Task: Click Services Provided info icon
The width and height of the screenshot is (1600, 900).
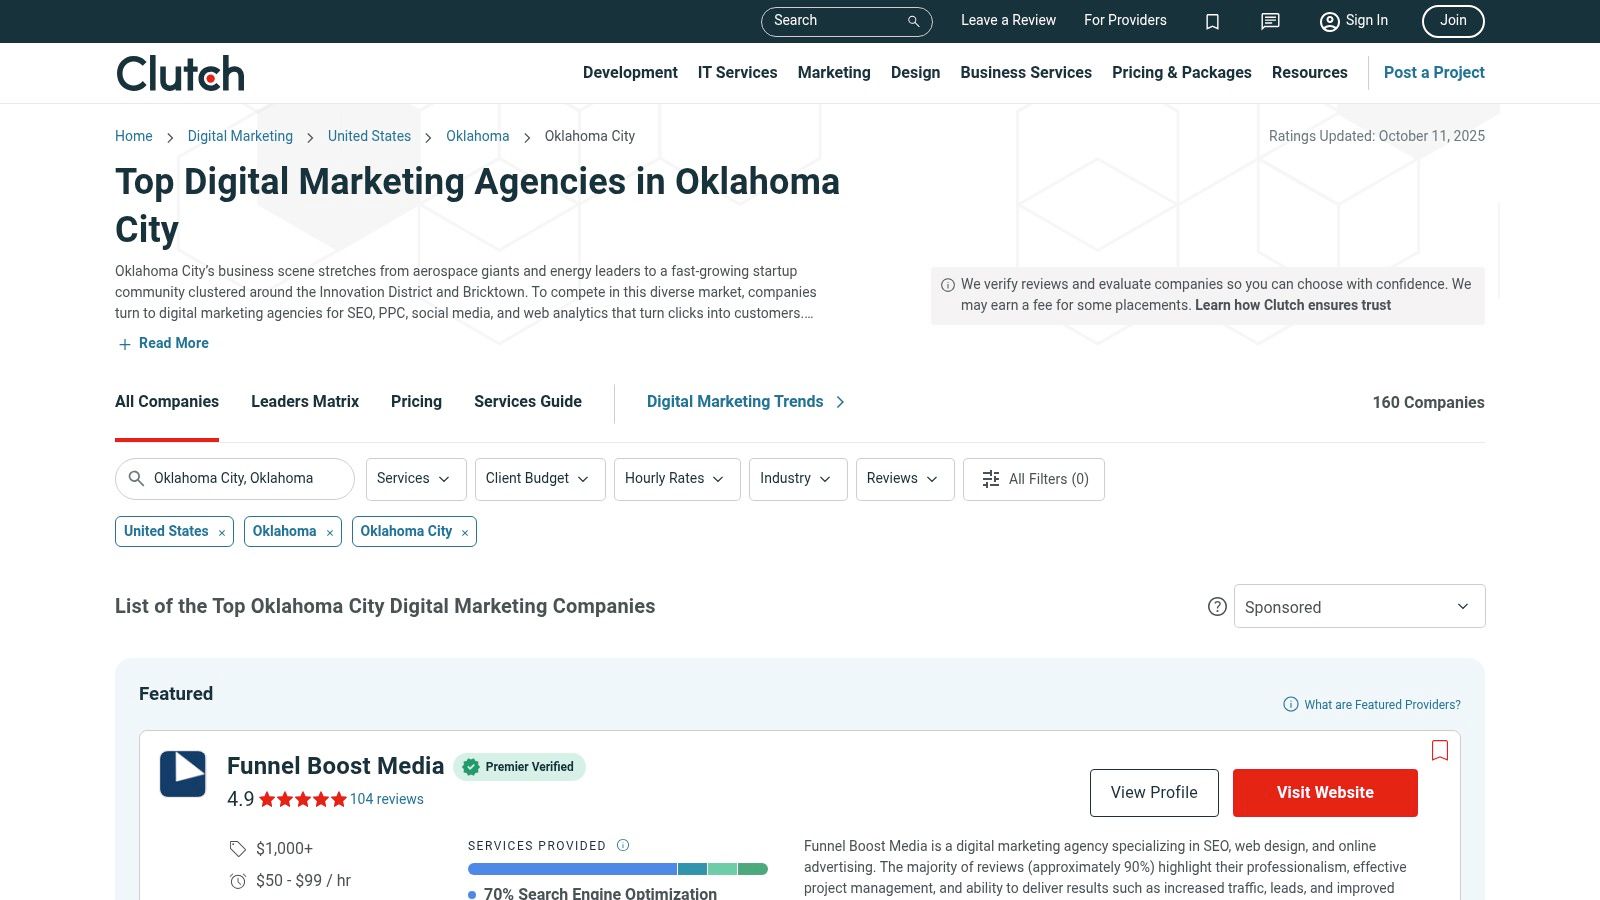Action: pos(623,845)
